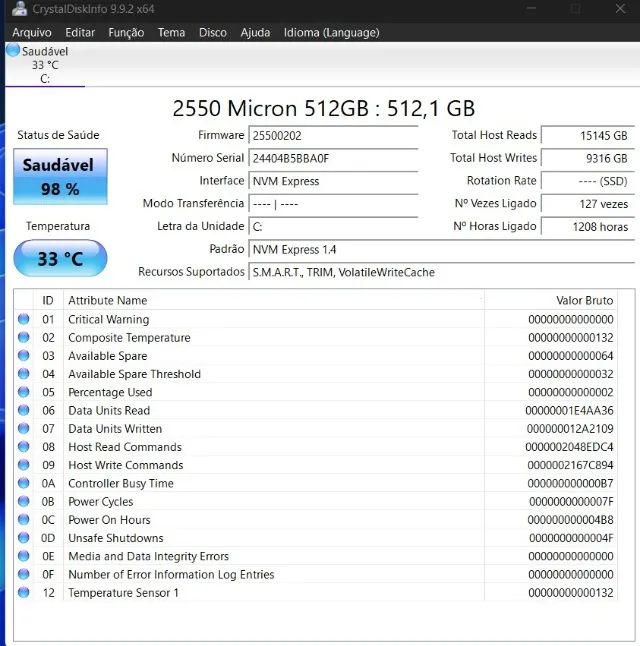
Task: Select the Critical Warning attribute name
Action: point(109,319)
